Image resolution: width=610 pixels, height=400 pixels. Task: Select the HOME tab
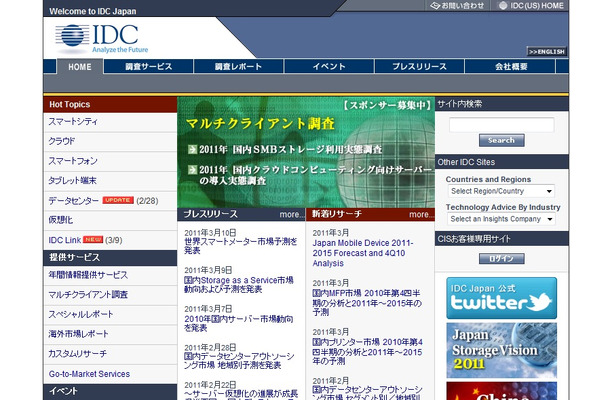click(80, 67)
